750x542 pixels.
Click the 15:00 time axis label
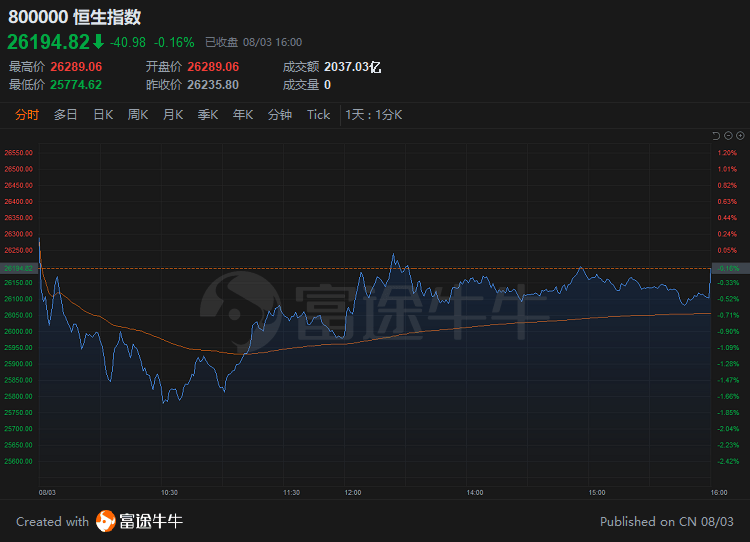[596, 493]
